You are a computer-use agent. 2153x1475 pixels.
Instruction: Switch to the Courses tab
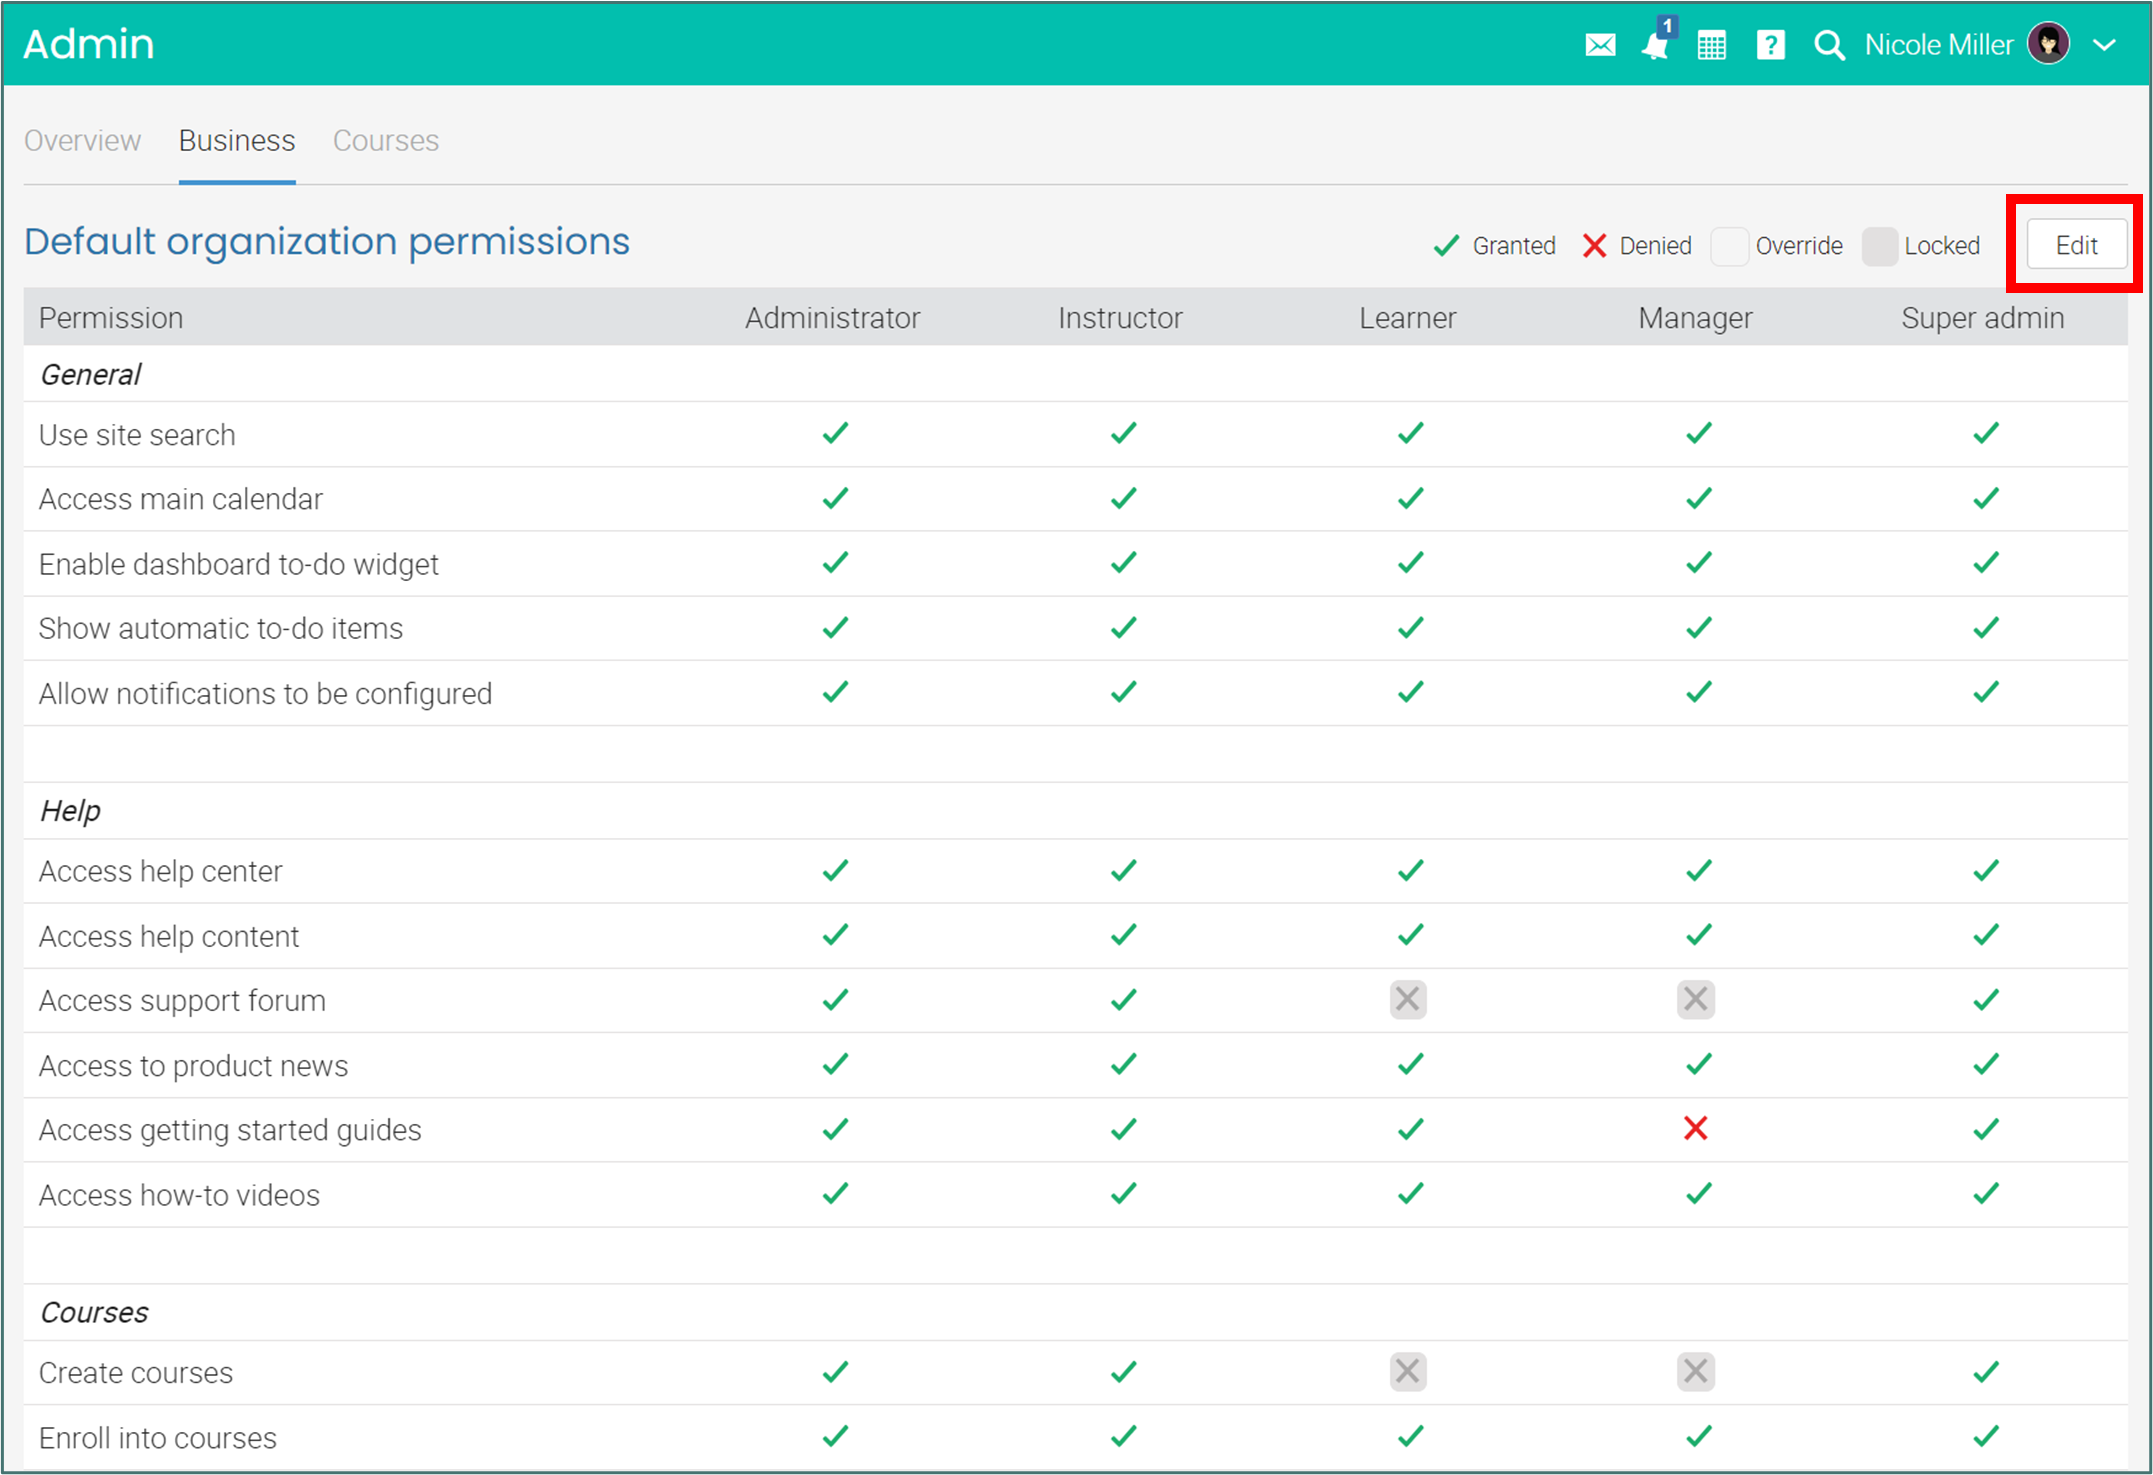click(x=385, y=141)
